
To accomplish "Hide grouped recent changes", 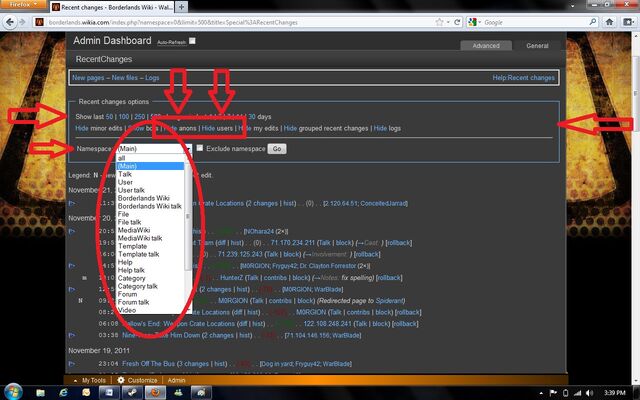I will (x=290, y=128).
